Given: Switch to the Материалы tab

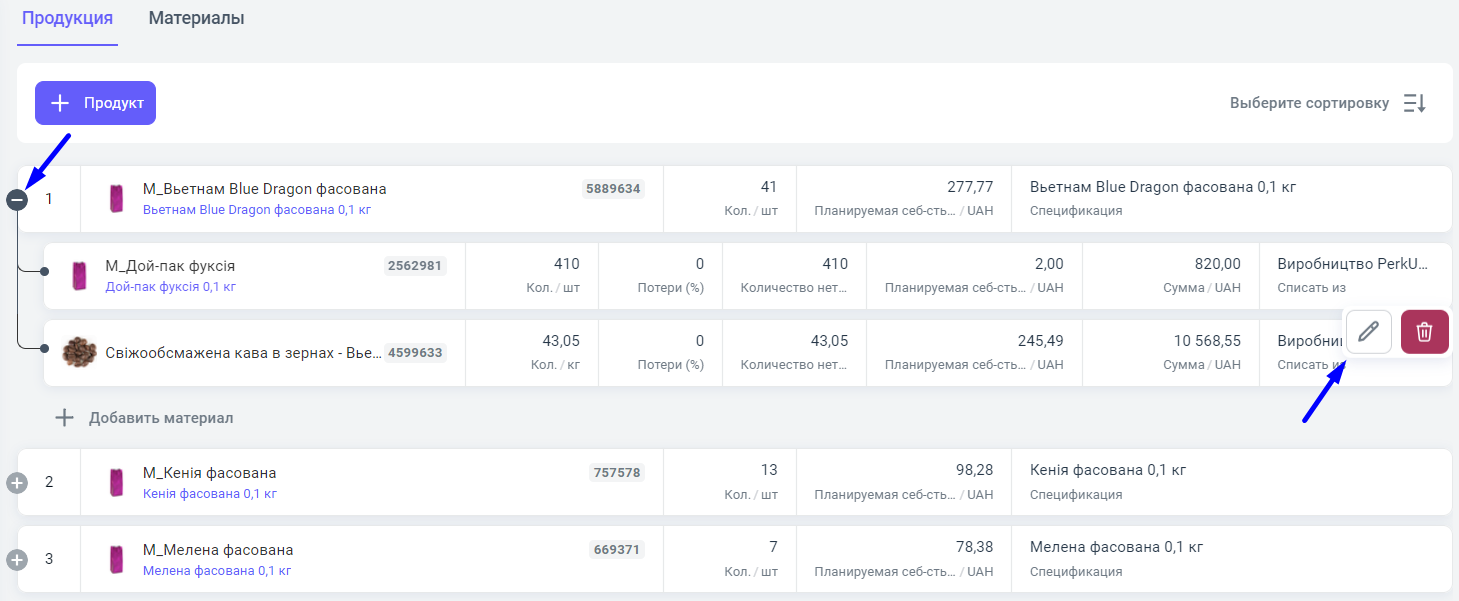Looking at the screenshot, I should (196, 18).
